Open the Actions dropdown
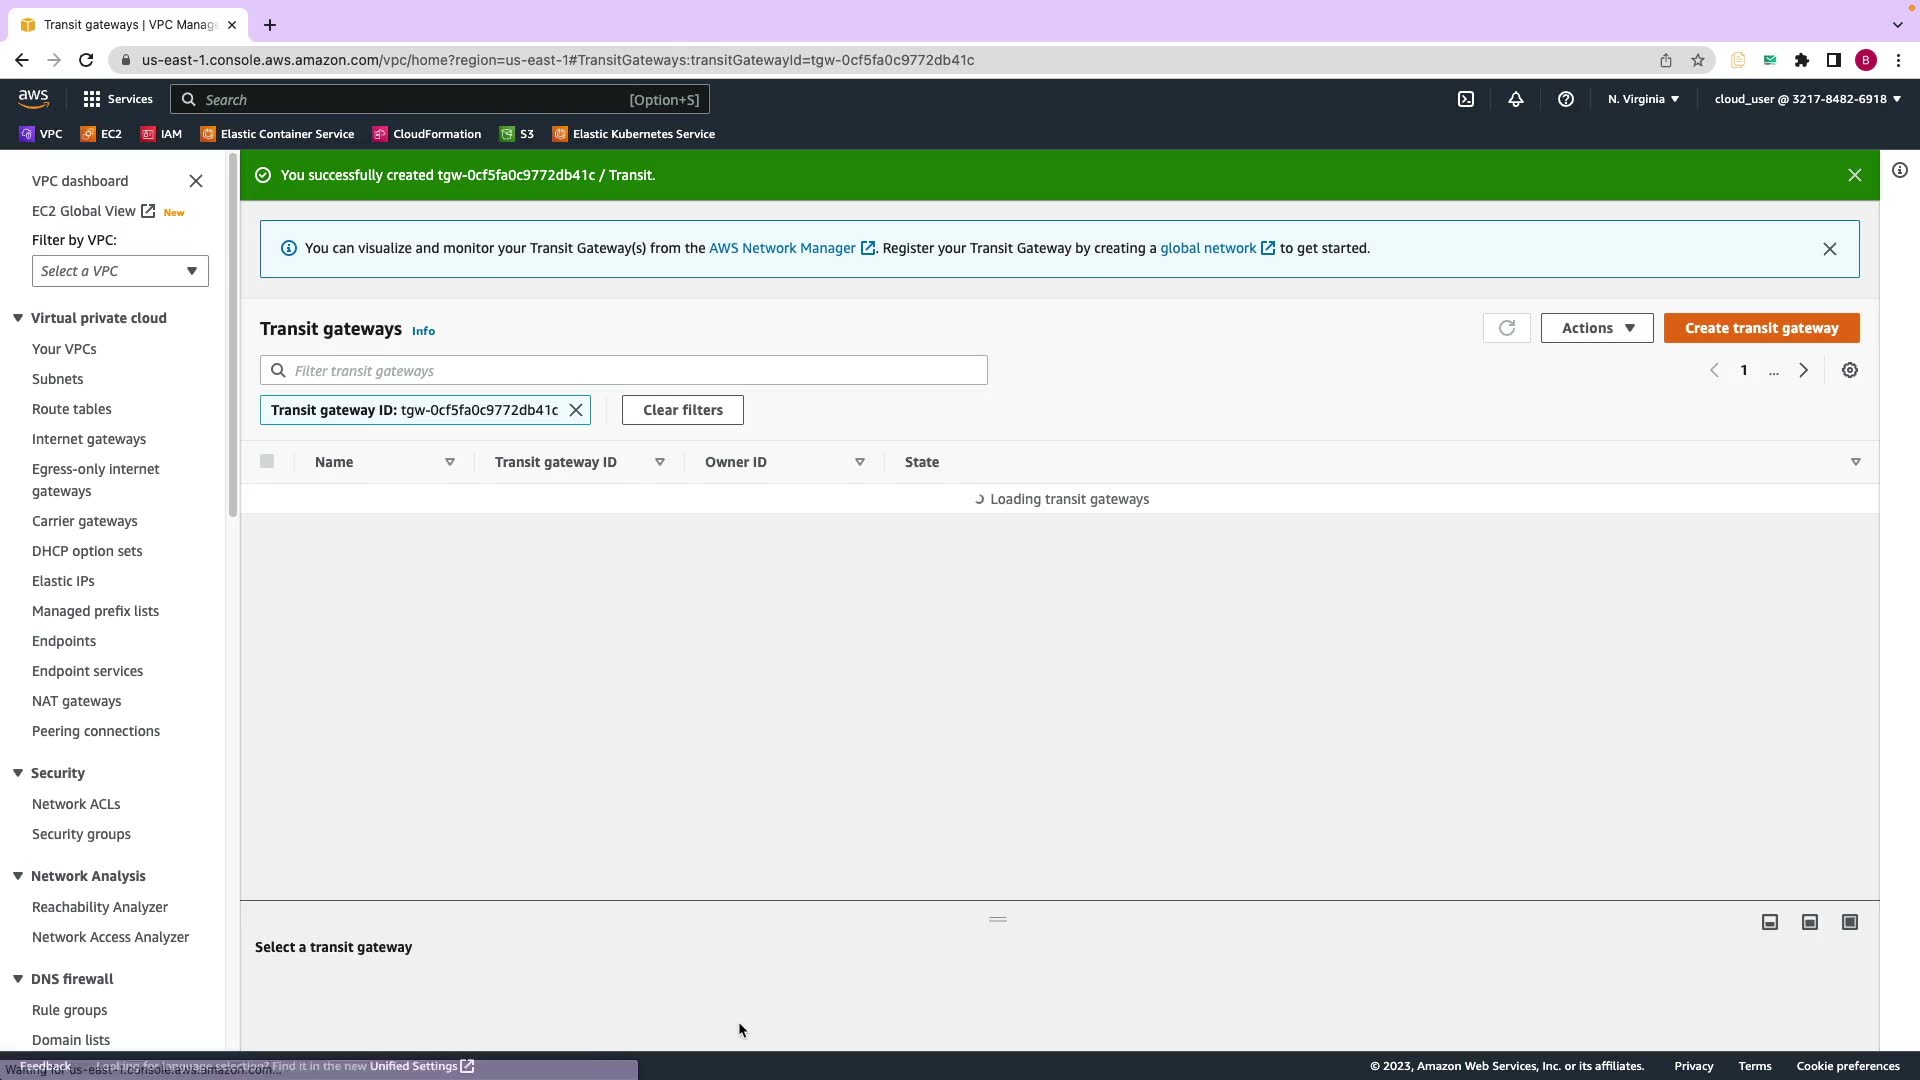Image resolution: width=1920 pixels, height=1080 pixels. (1597, 328)
